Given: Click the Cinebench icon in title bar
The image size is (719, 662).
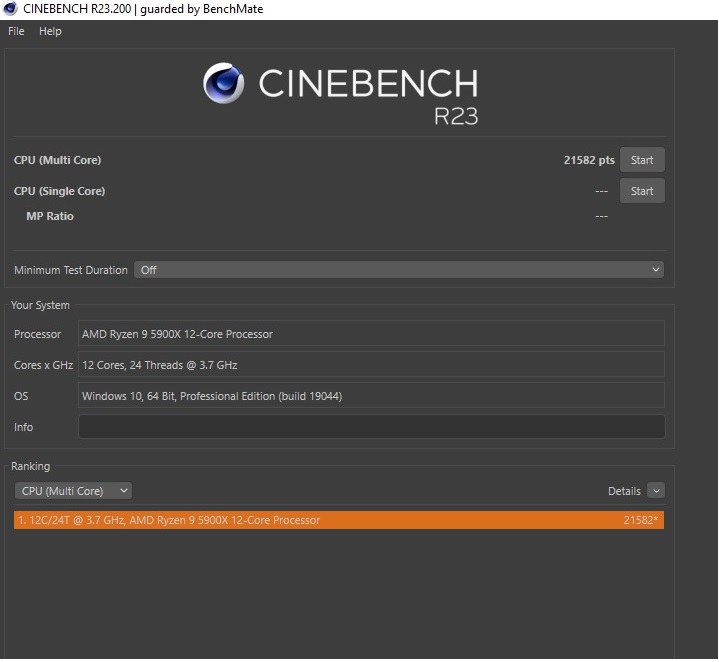Looking at the screenshot, I should 10,9.
